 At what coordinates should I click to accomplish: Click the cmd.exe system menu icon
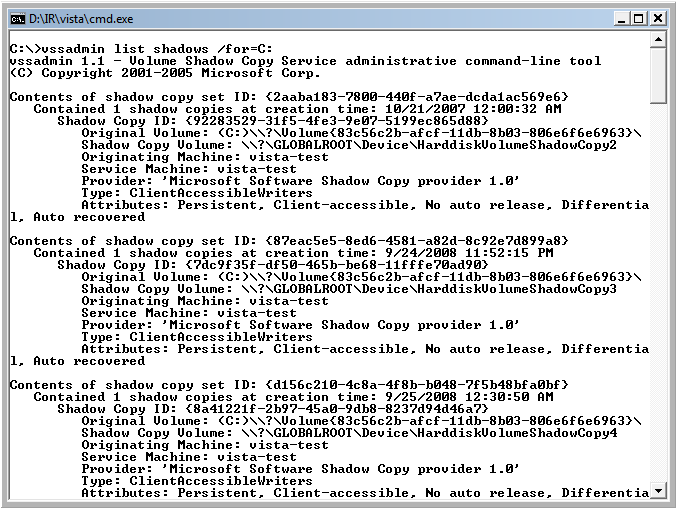(18, 19)
